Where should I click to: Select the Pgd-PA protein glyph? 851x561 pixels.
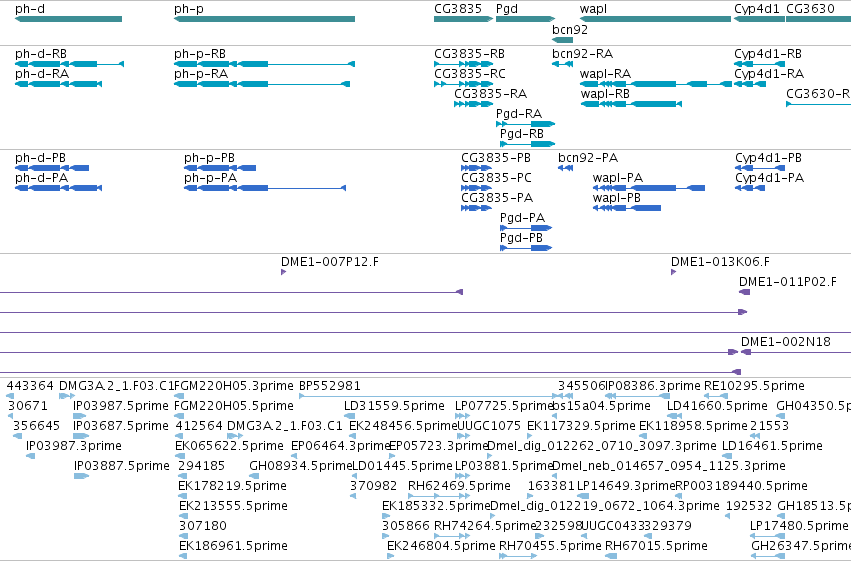[526, 228]
